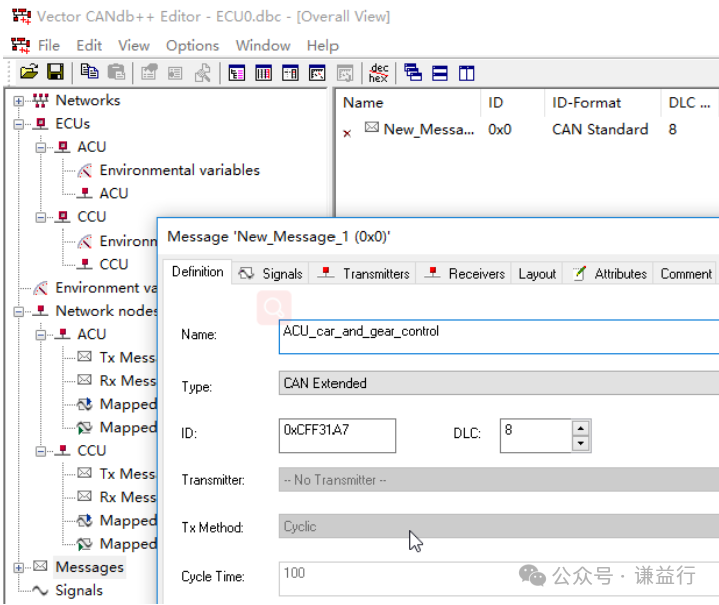719x605 pixels.
Task: Collapse the ACU node under ECUs
Action: pyautogui.click(x=41, y=147)
